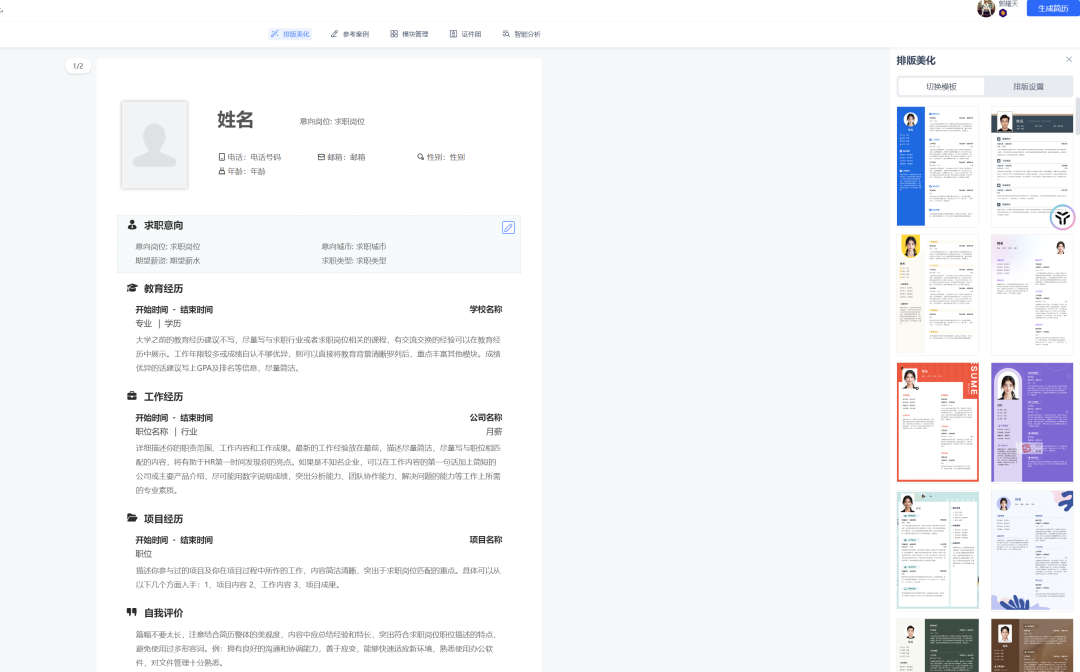Click the folder icon beside 项目经历

click(x=132, y=518)
